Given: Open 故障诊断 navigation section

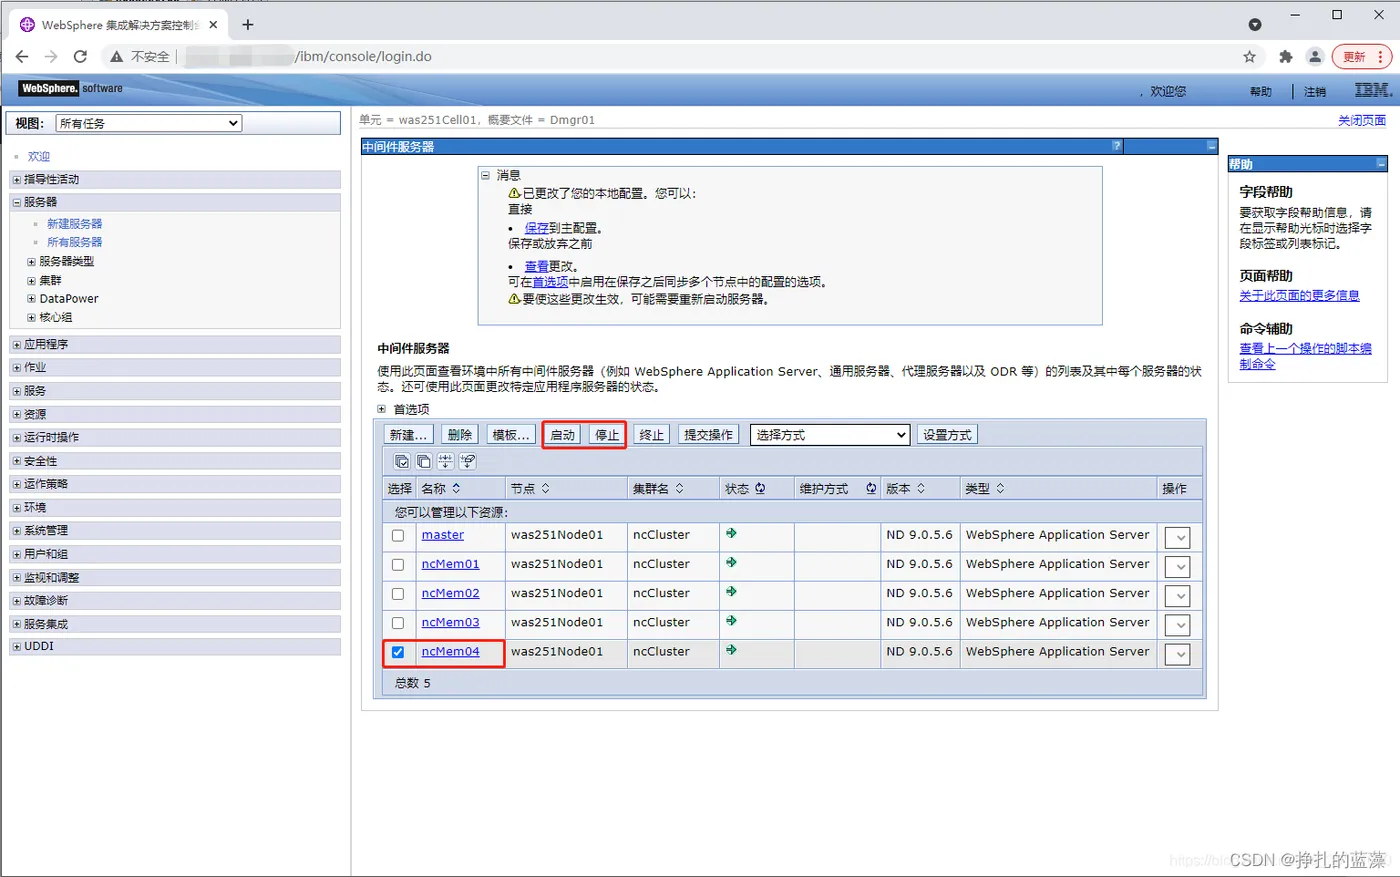Looking at the screenshot, I should coord(175,600).
